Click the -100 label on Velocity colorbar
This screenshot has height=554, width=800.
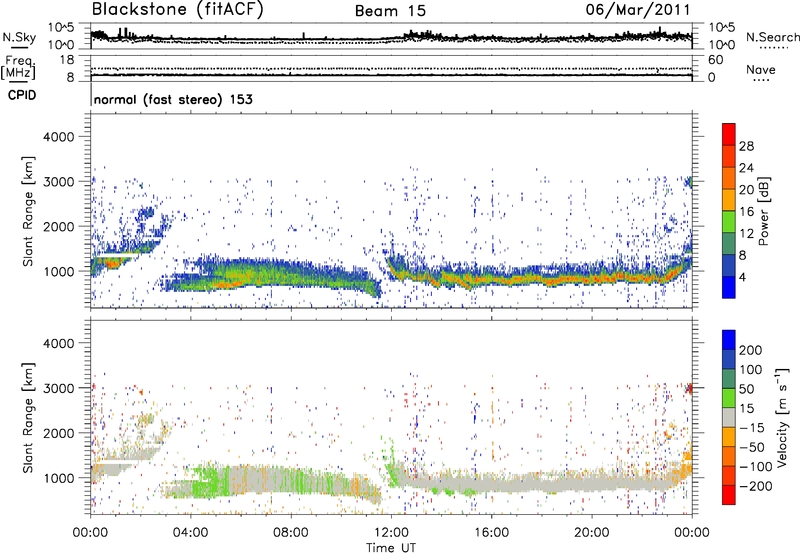(x=756, y=467)
